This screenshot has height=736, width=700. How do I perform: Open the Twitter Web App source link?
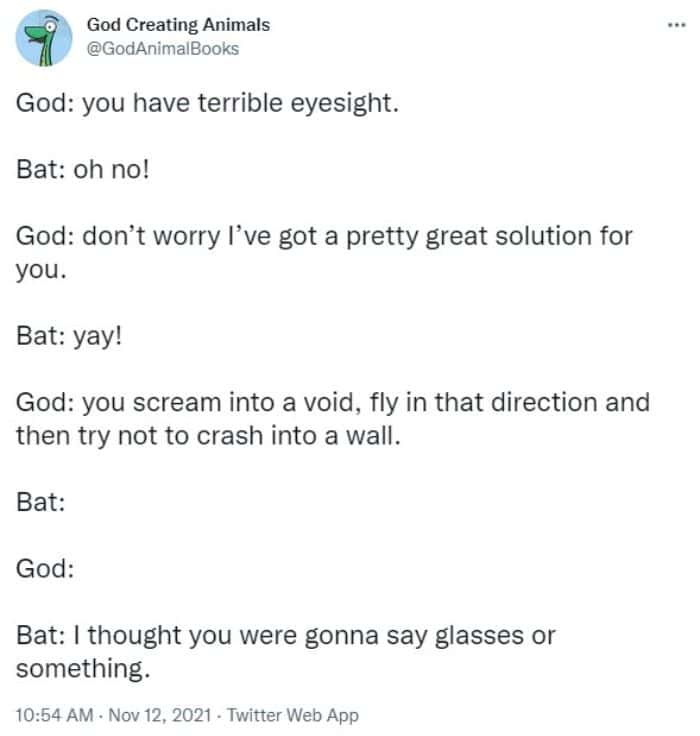(x=292, y=715)
